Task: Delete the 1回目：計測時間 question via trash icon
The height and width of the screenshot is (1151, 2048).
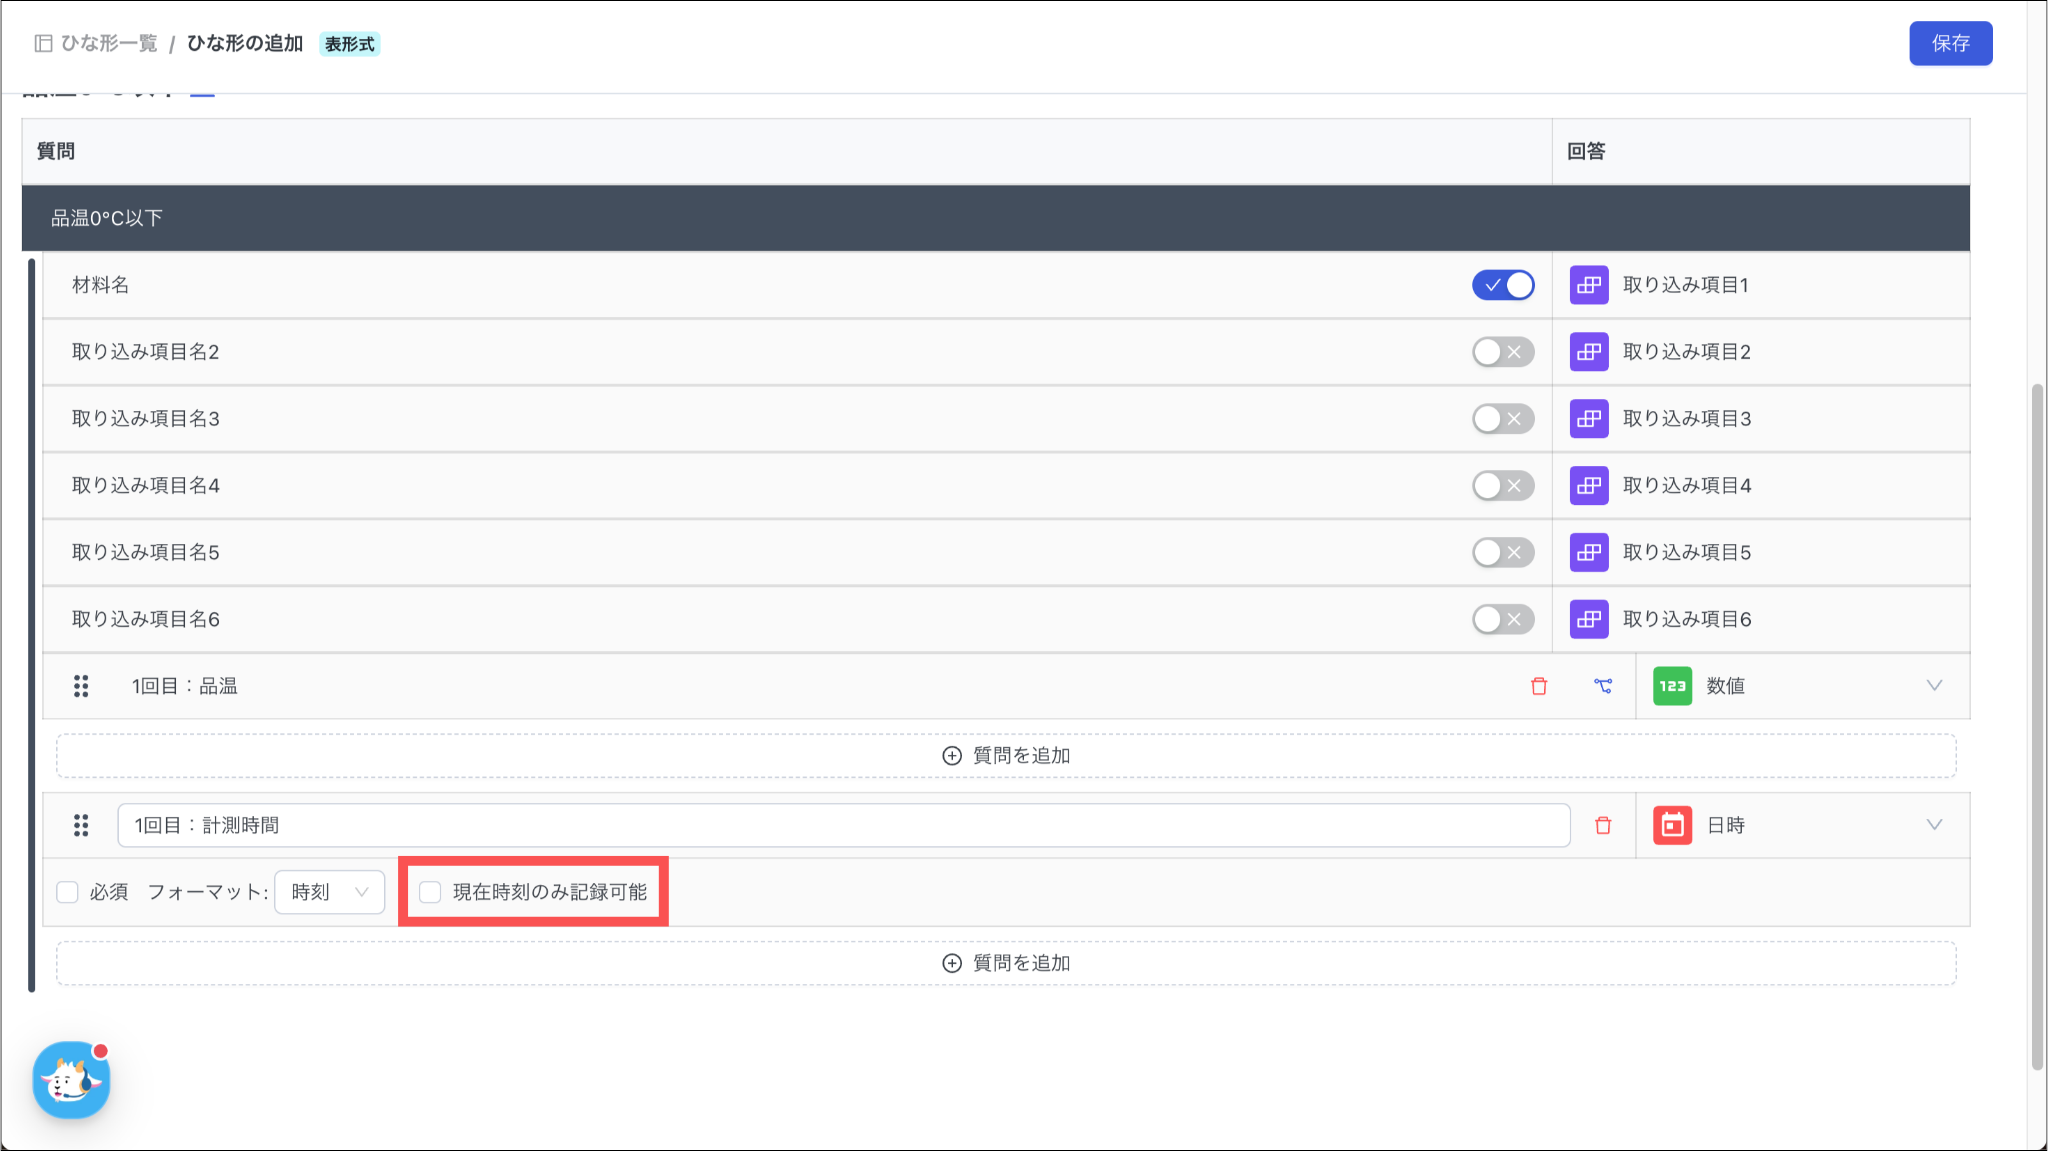Action: [1603, 825]
